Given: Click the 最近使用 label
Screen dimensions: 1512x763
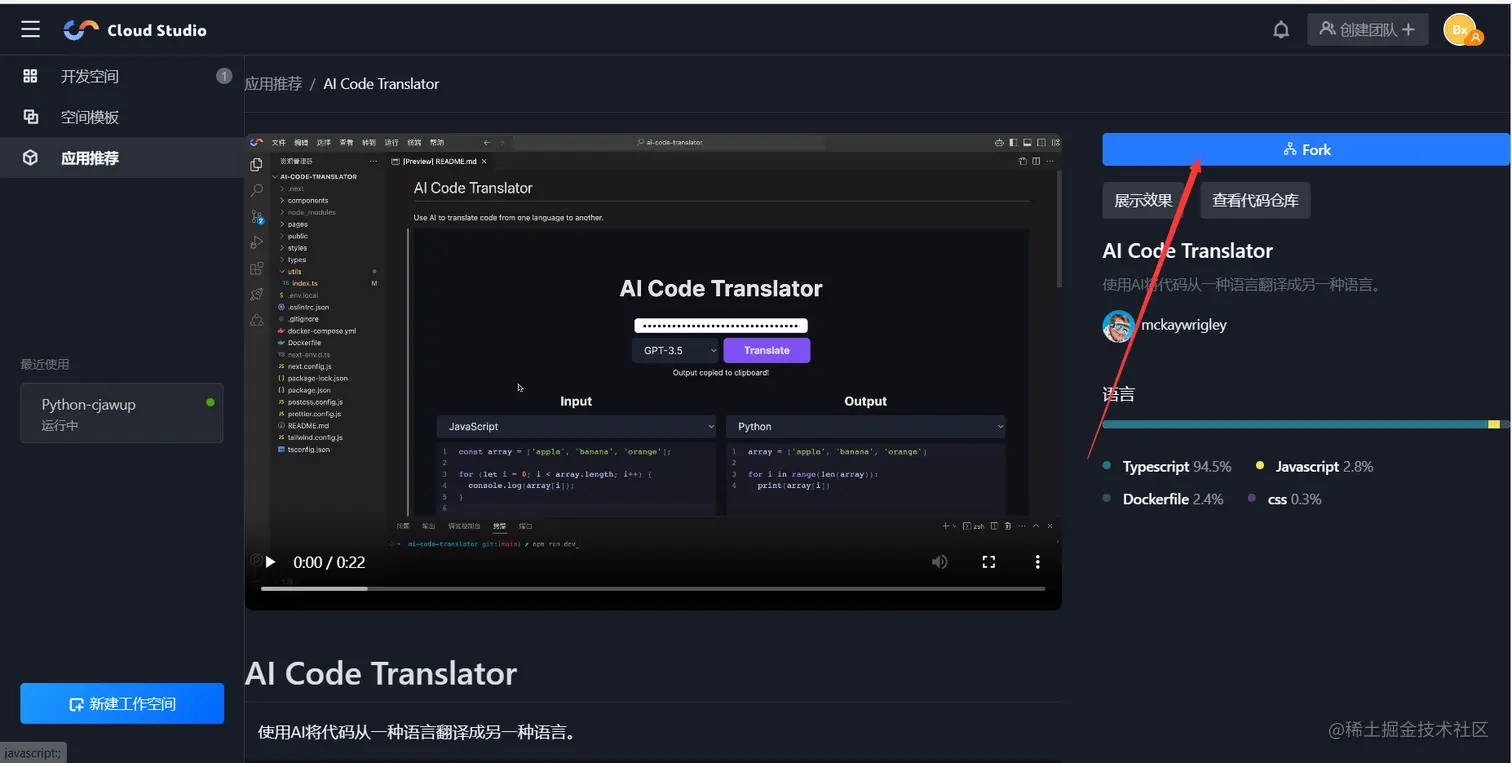Looking at the screenshot, I should [x=45, y=364].
